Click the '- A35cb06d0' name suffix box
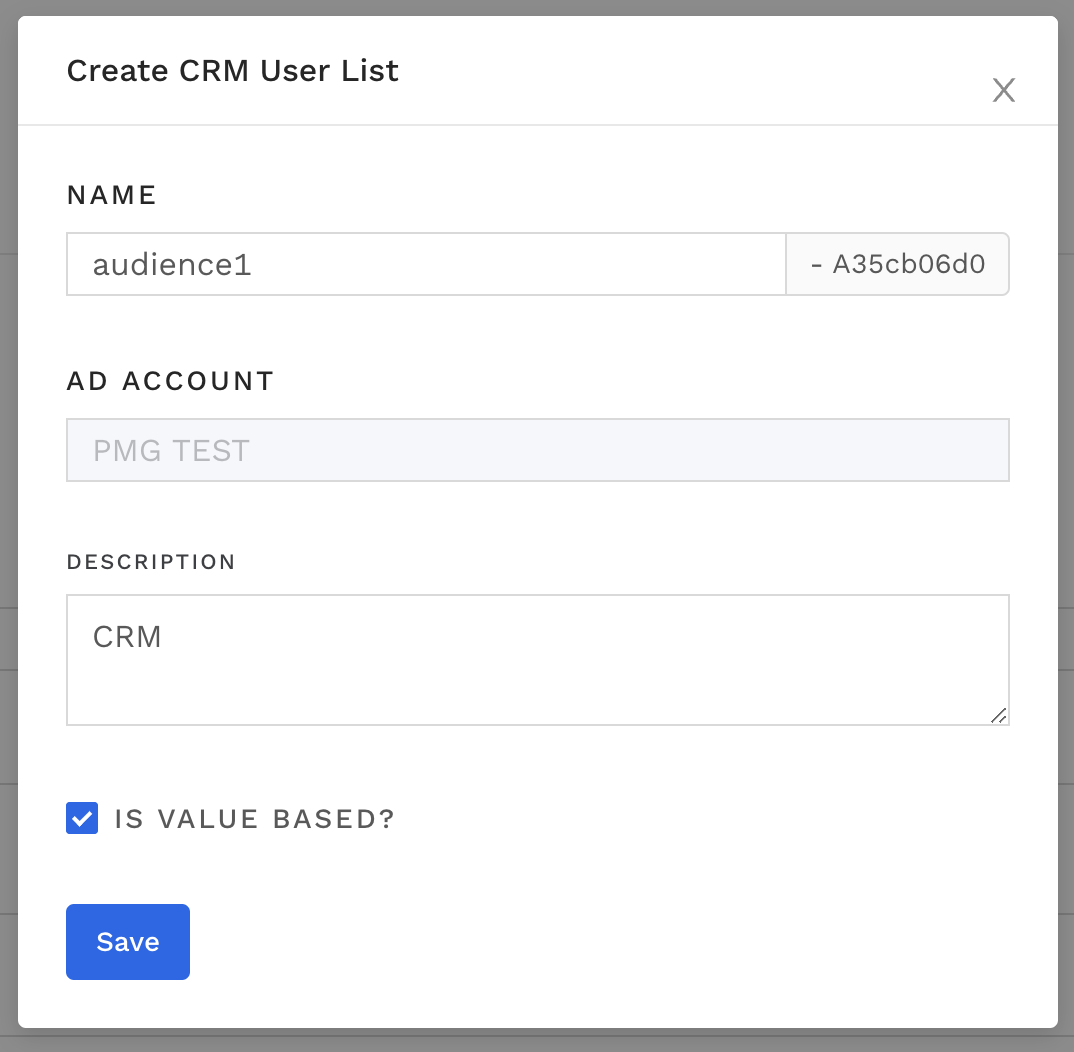The image size is (1074, 1052). 897,264
